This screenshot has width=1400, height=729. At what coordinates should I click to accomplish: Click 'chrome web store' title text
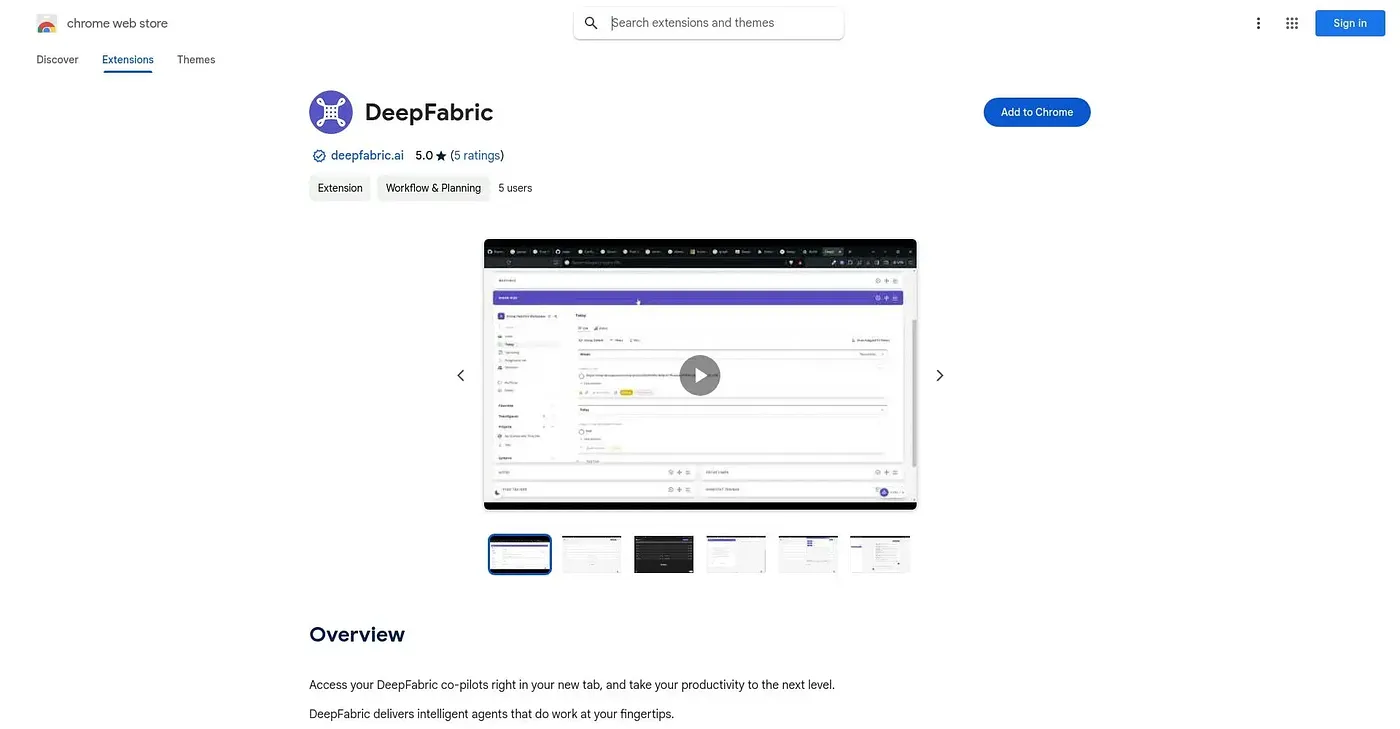117,23
